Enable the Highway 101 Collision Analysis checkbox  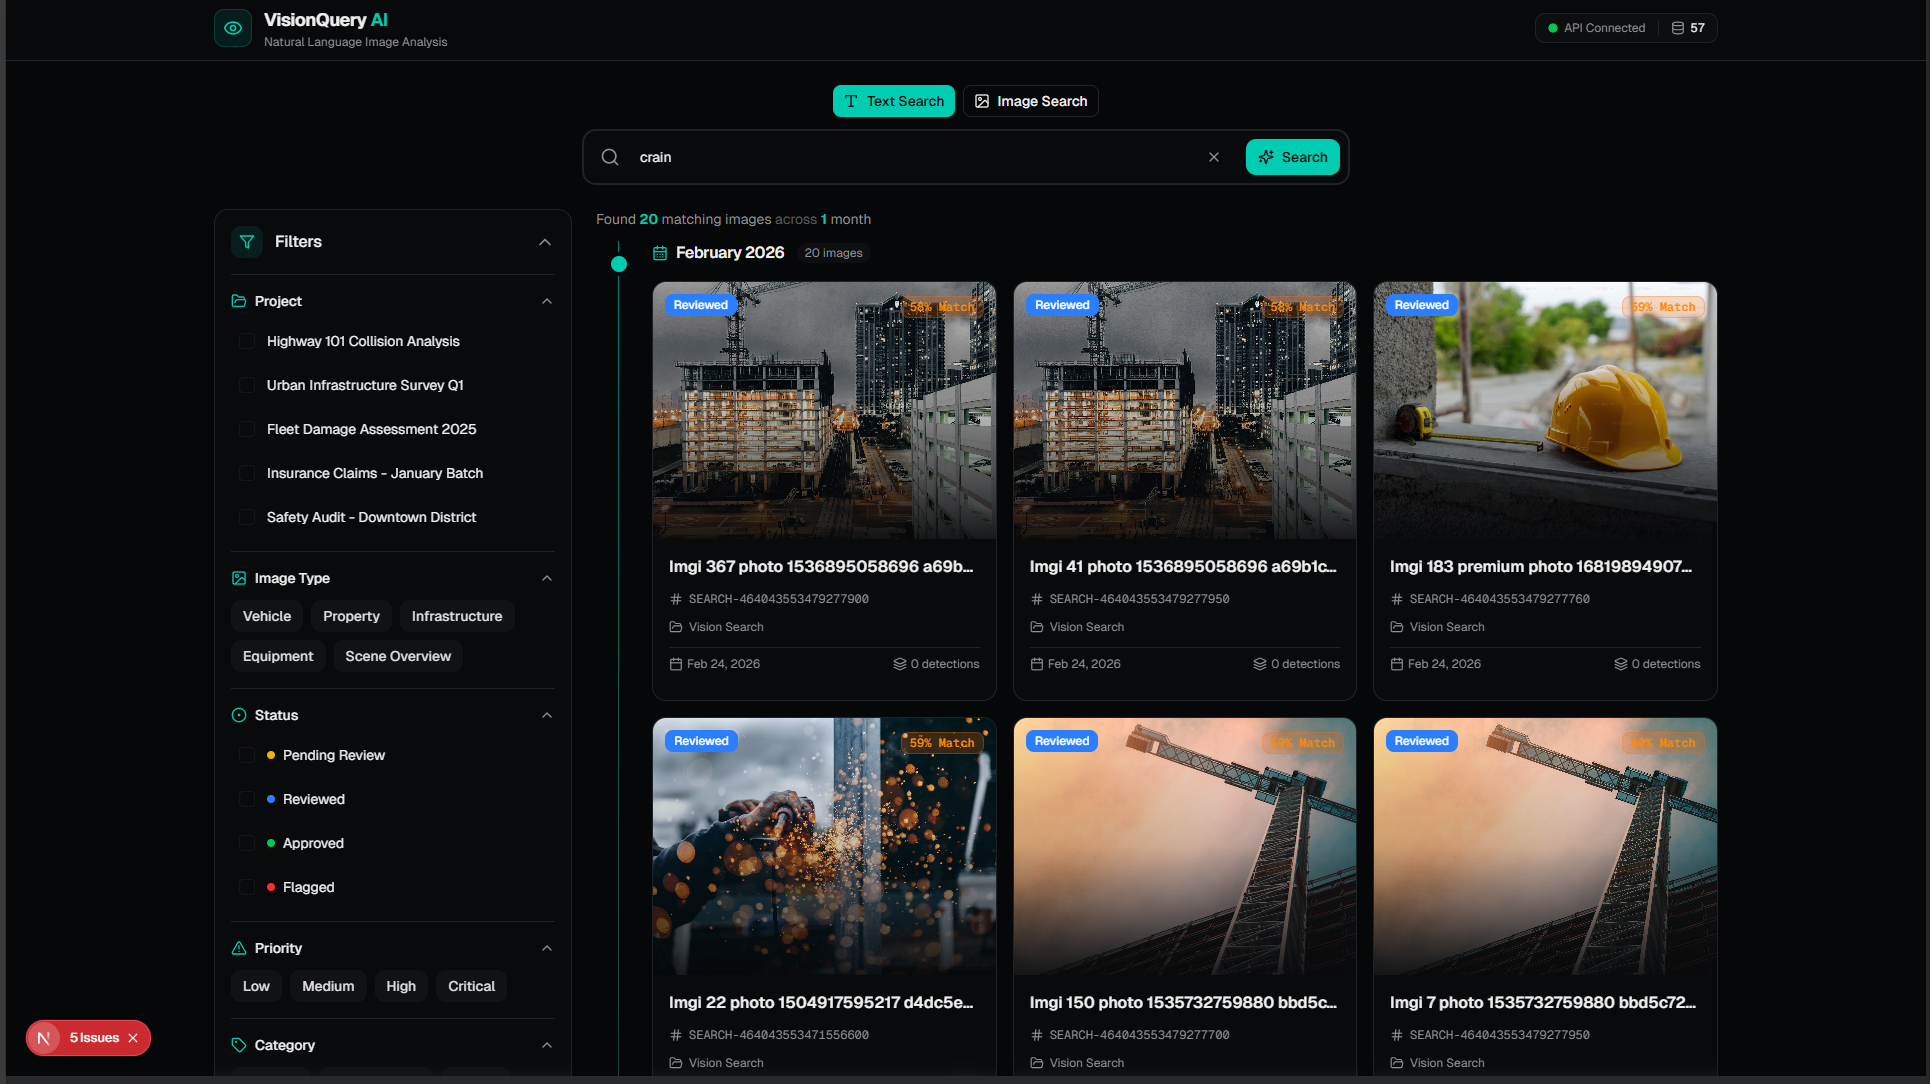pyautogui.click(x=247, y=341)
